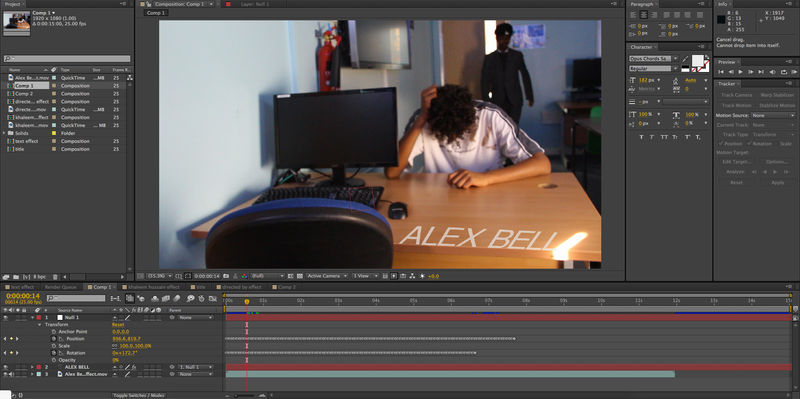The image size is (800, 399).
Task: Open the Active Camera dropdown
Action: point(327,276)
